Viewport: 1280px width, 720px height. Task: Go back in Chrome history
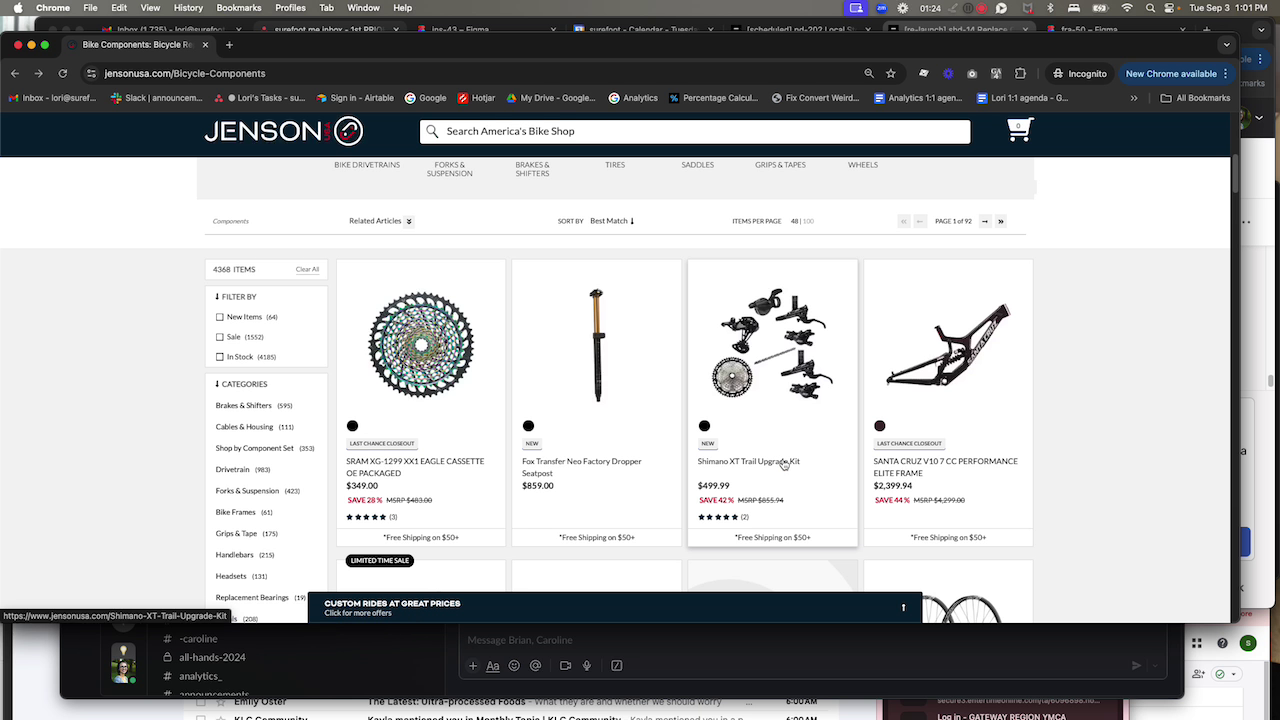tap(15, 73)
